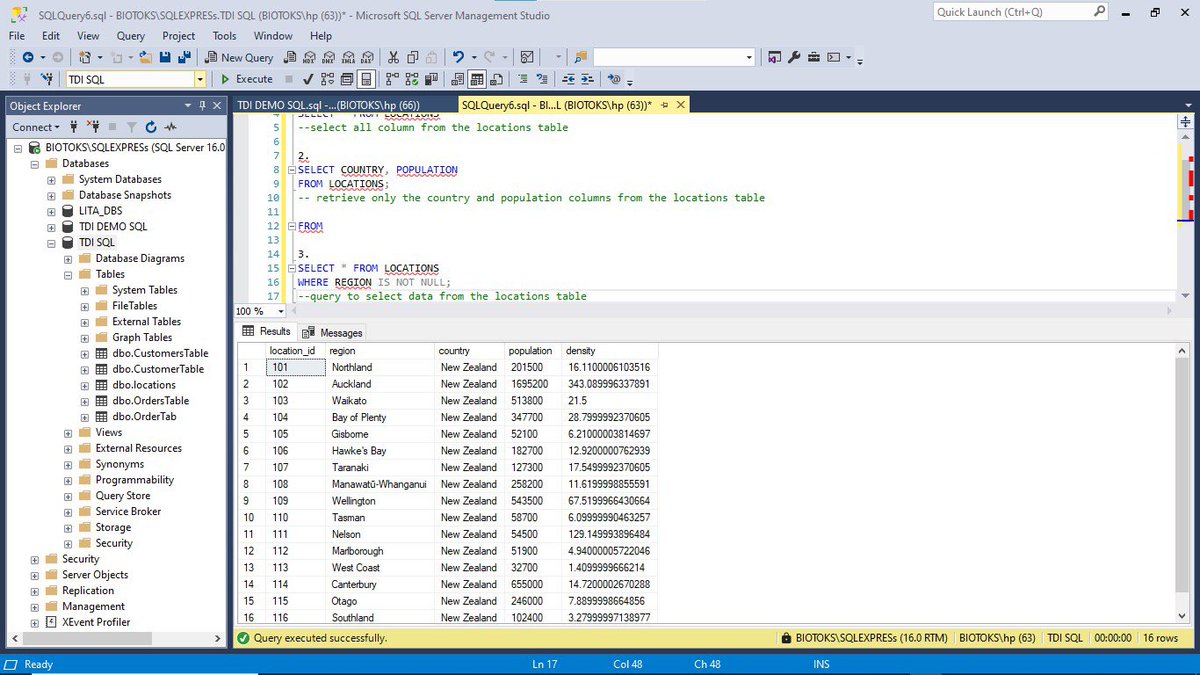Click the Display Estimated Execution Plan icon

[x=328, y=79]
